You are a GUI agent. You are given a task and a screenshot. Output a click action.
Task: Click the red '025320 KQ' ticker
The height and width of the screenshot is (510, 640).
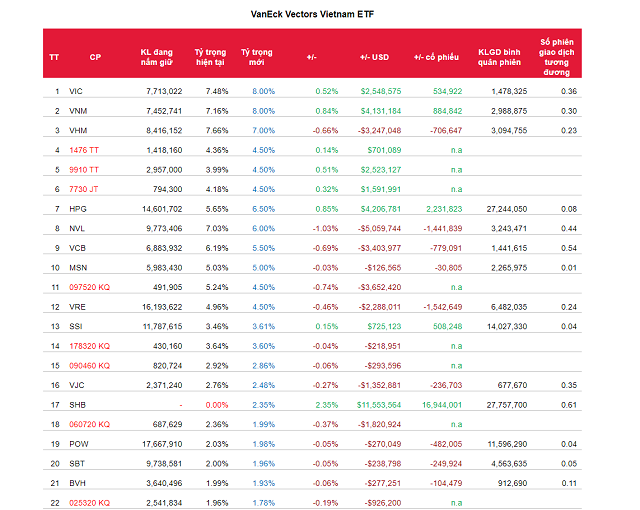89,503
